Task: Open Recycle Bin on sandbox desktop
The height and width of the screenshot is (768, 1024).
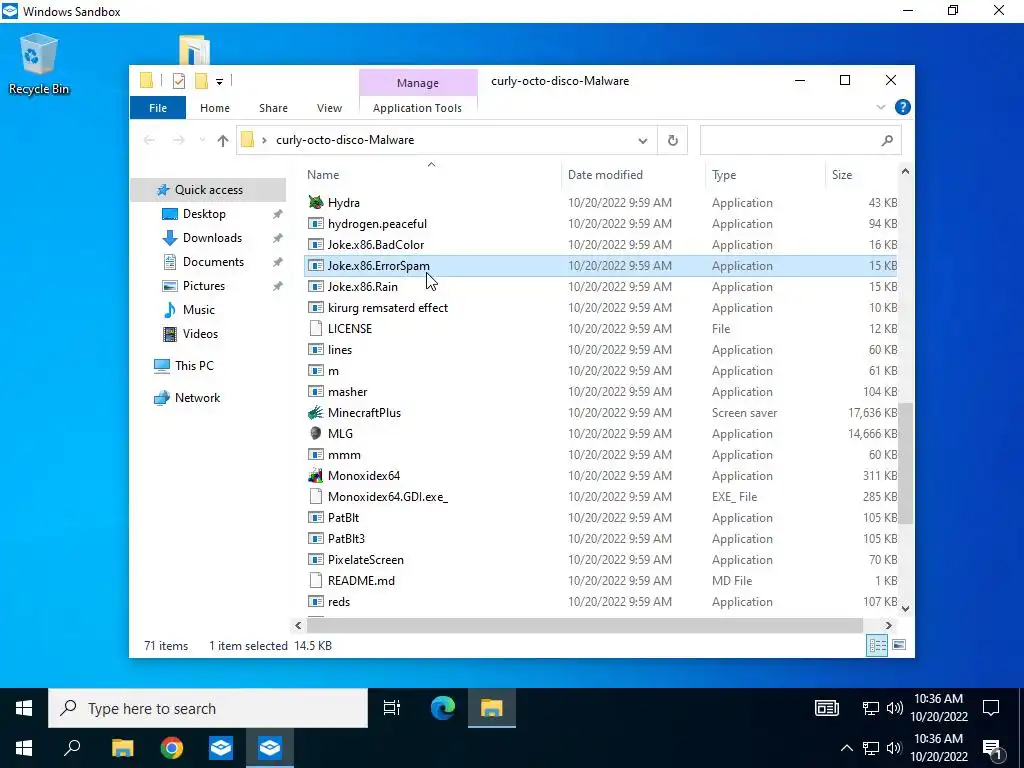Action: point(39,65)
